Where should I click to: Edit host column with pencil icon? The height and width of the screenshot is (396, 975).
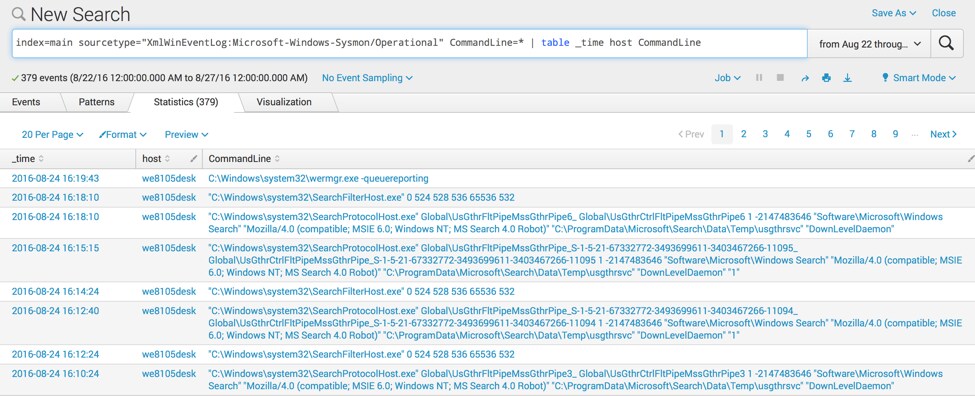193,159
